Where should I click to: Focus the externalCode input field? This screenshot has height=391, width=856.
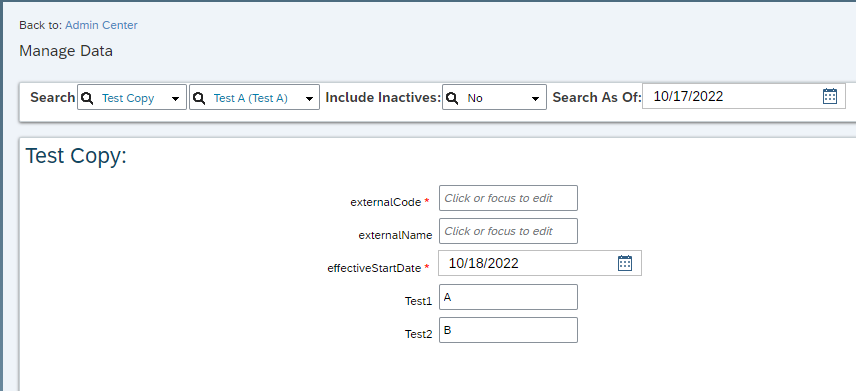tap(508, 198)
